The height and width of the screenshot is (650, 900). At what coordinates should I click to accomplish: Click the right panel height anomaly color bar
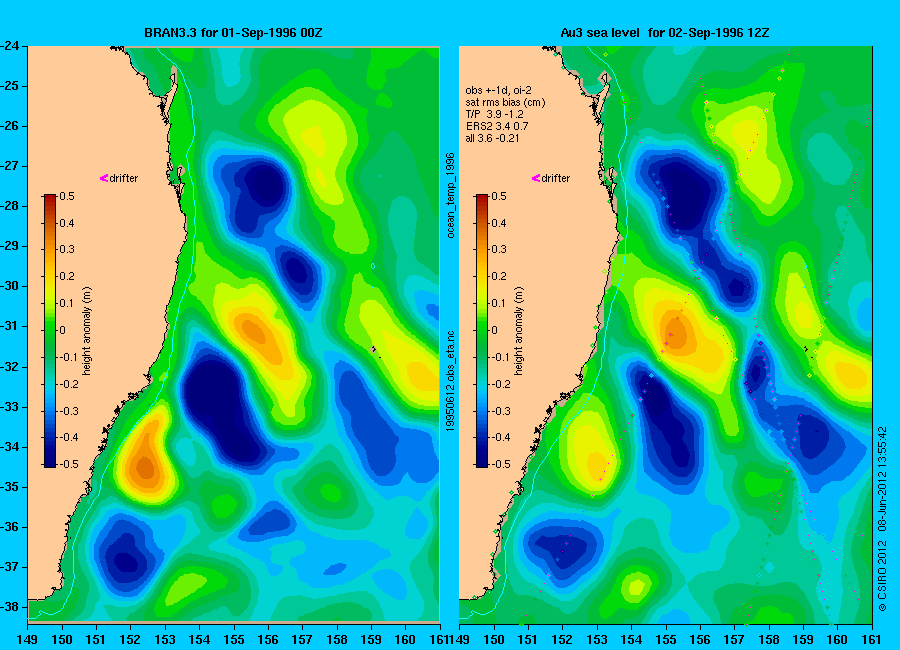click(x=482, y=331)
